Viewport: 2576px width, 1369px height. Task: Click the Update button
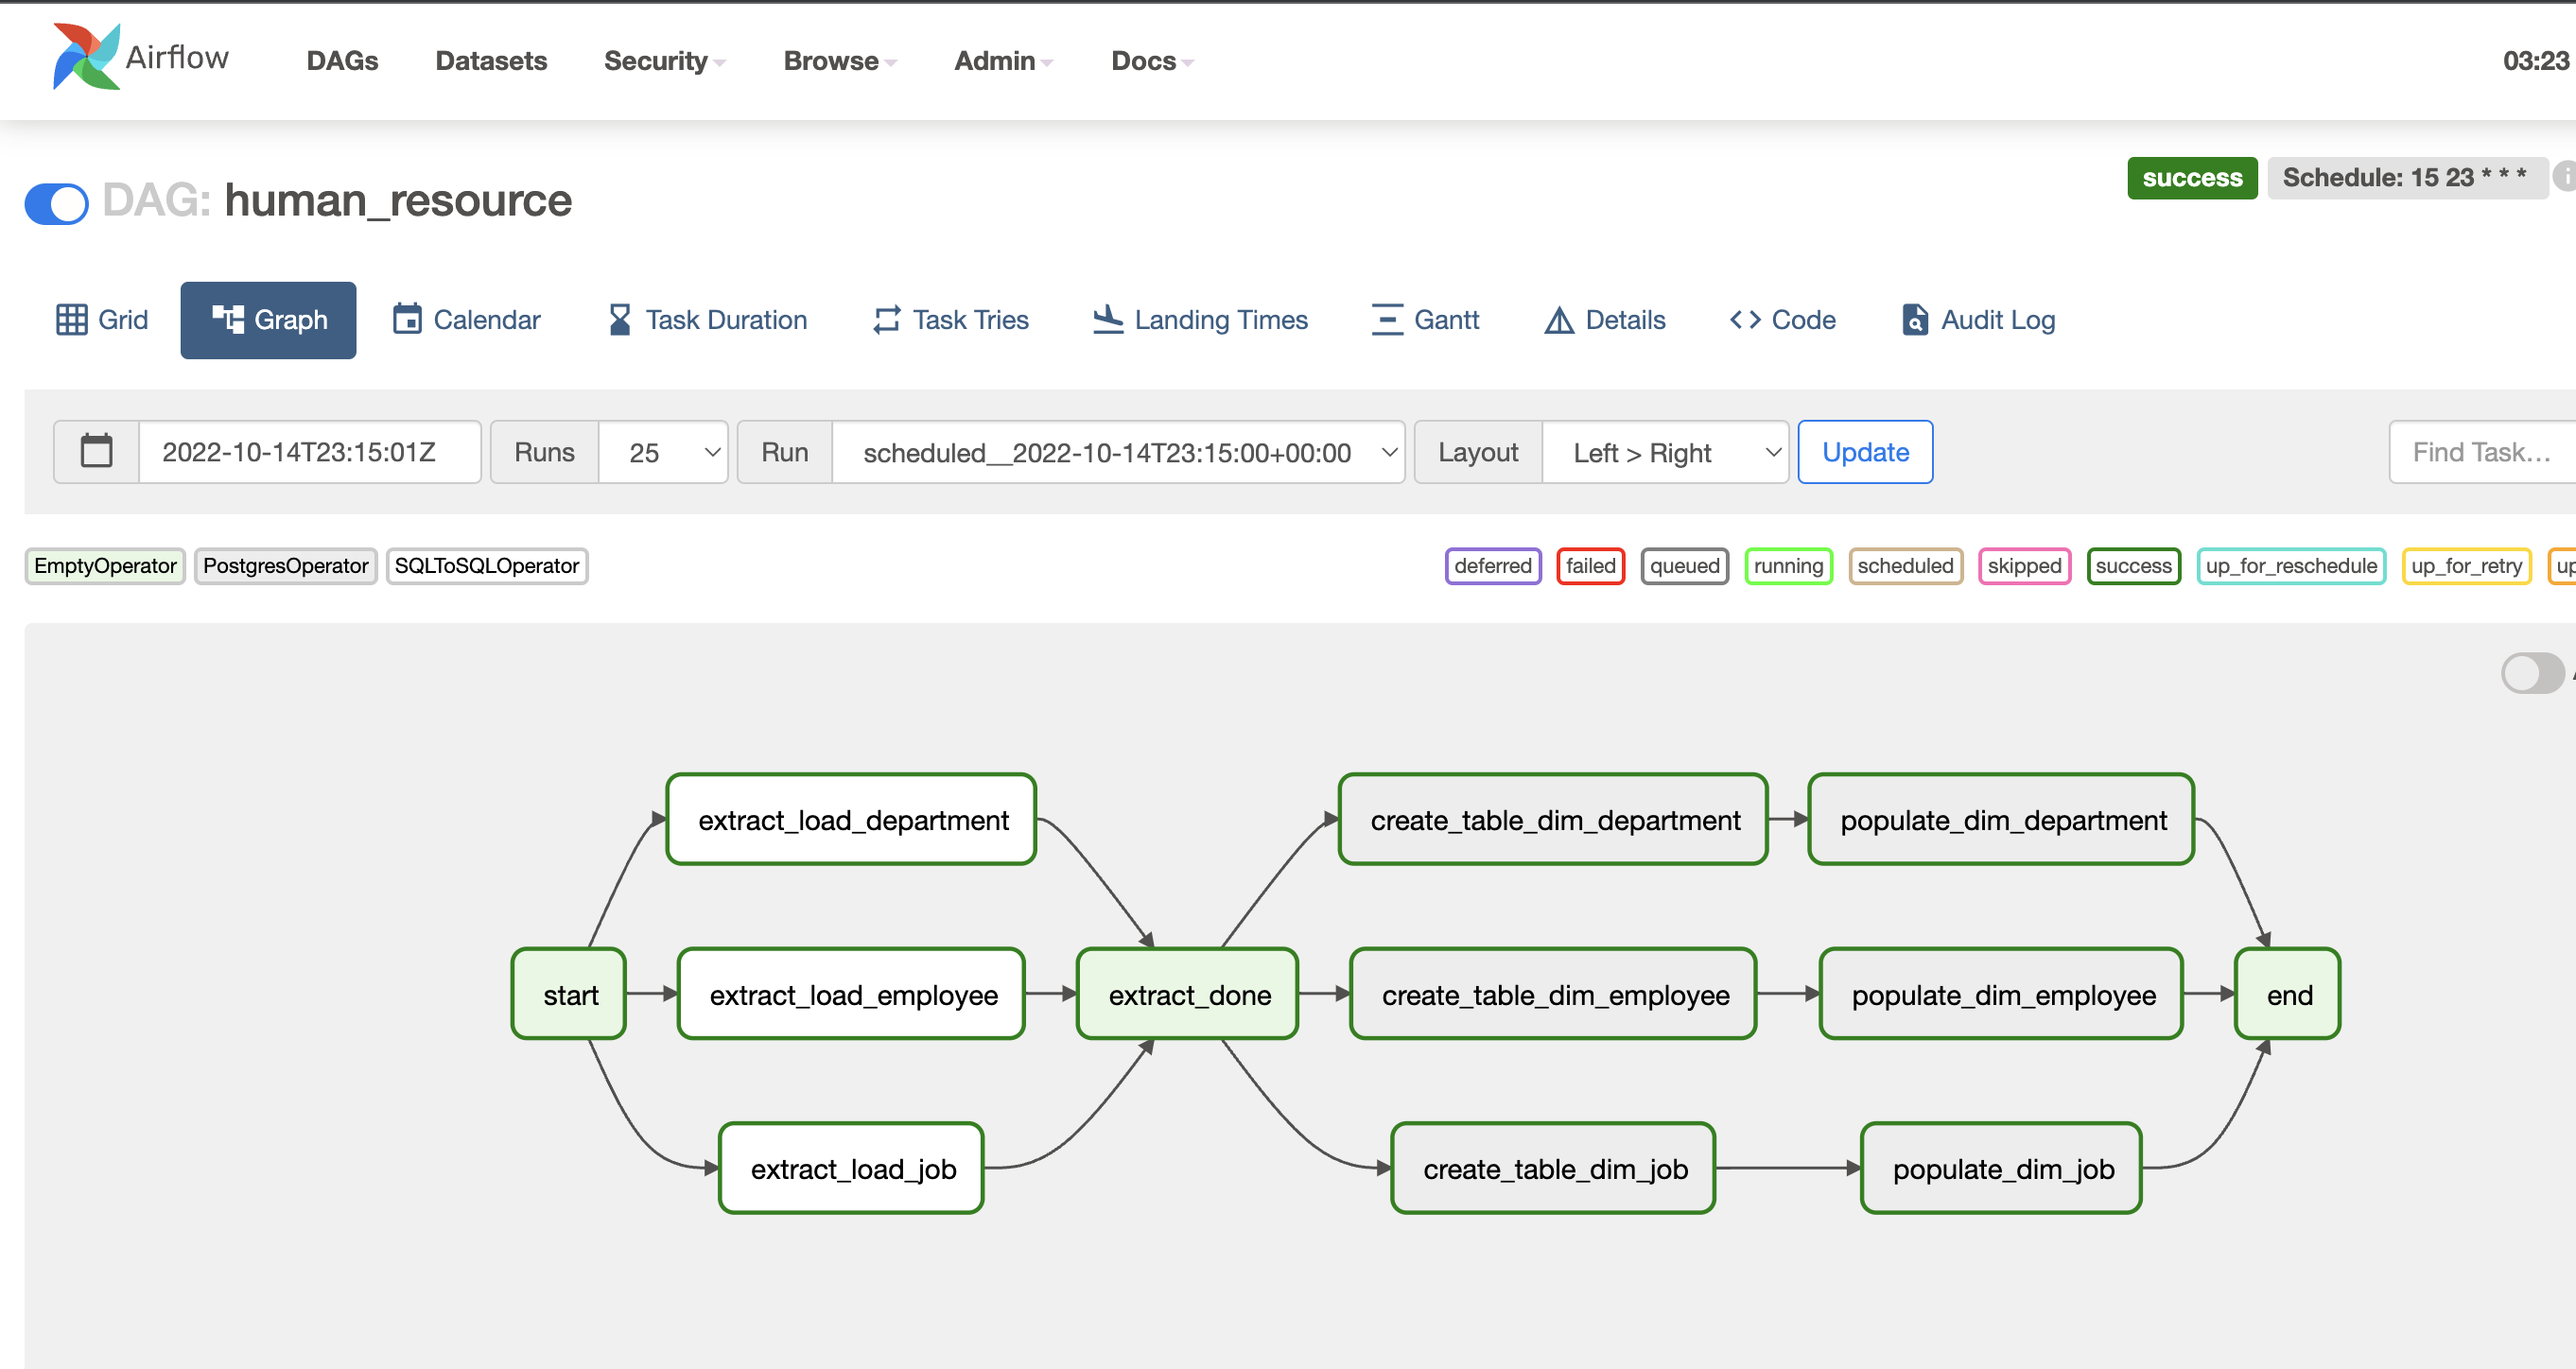point(1868,451)
